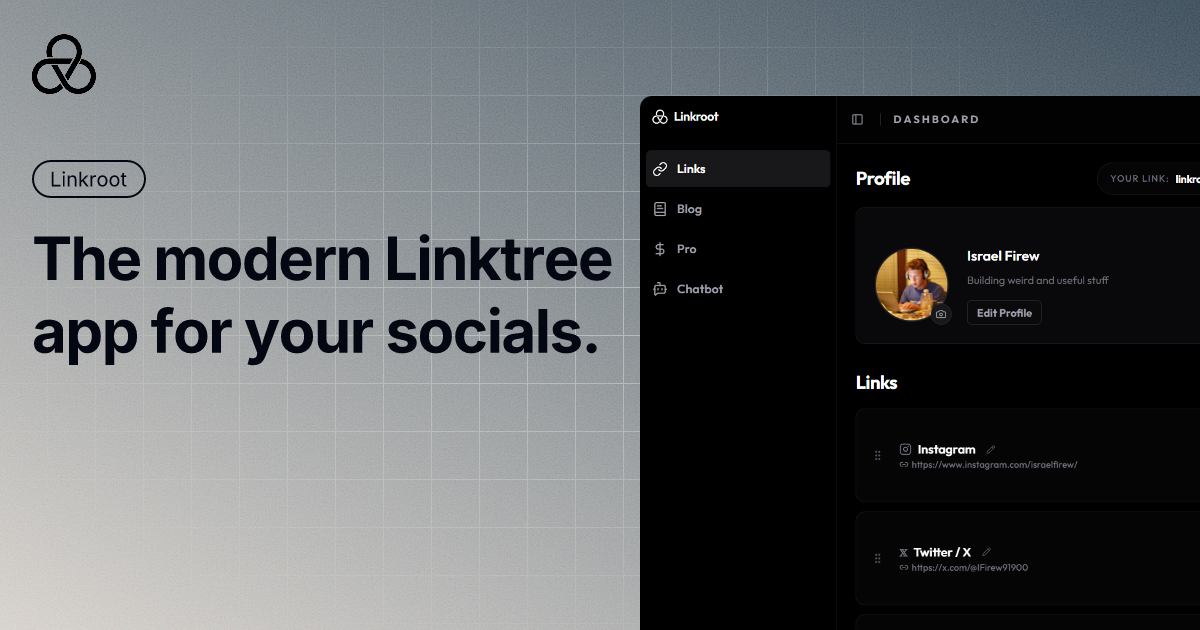Click the camera icon on the profile avatar
The image size is (1200, 630).
pos(941,316)
